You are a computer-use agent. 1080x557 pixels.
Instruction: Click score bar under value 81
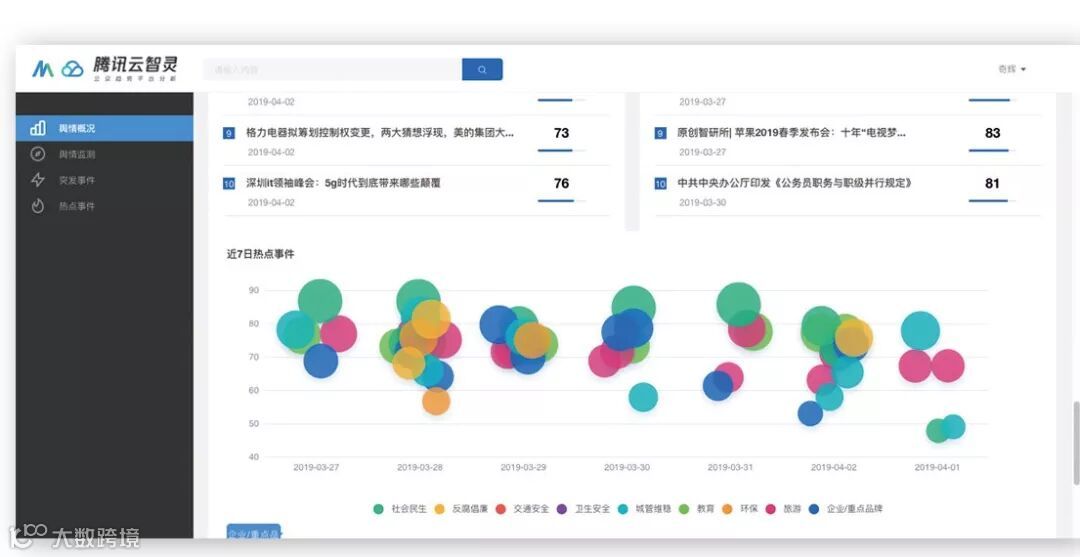(993, 201)
